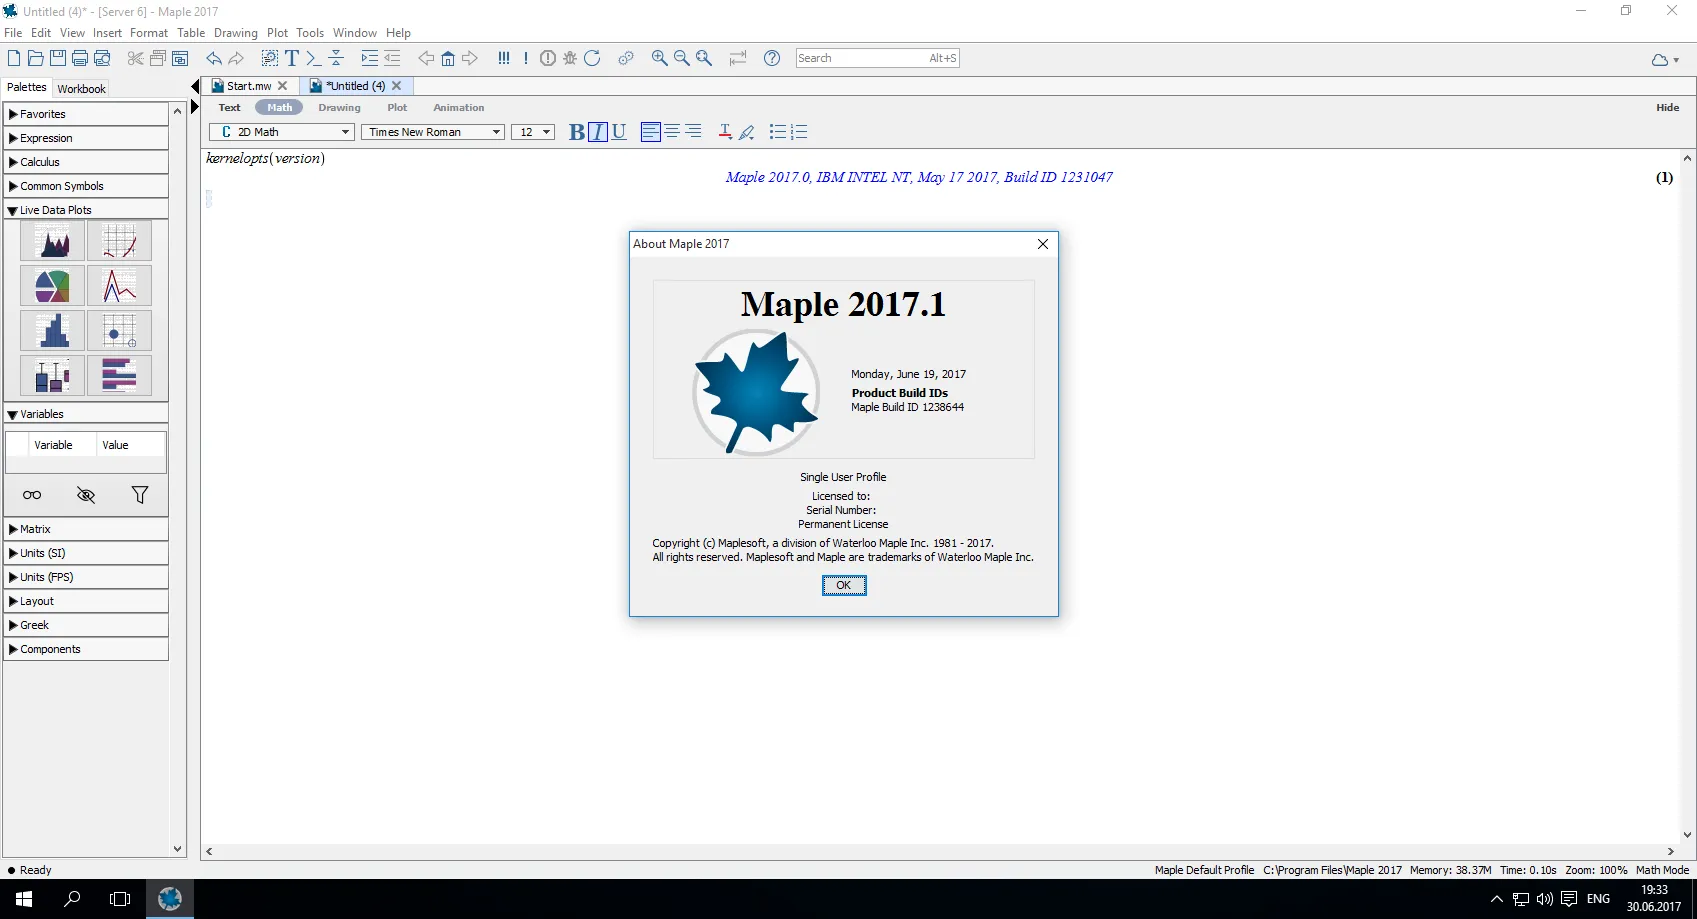The height and width of the screenshot is (919, 1697).
Task: Select the Plot context tab
Action: tap(397, 107)
